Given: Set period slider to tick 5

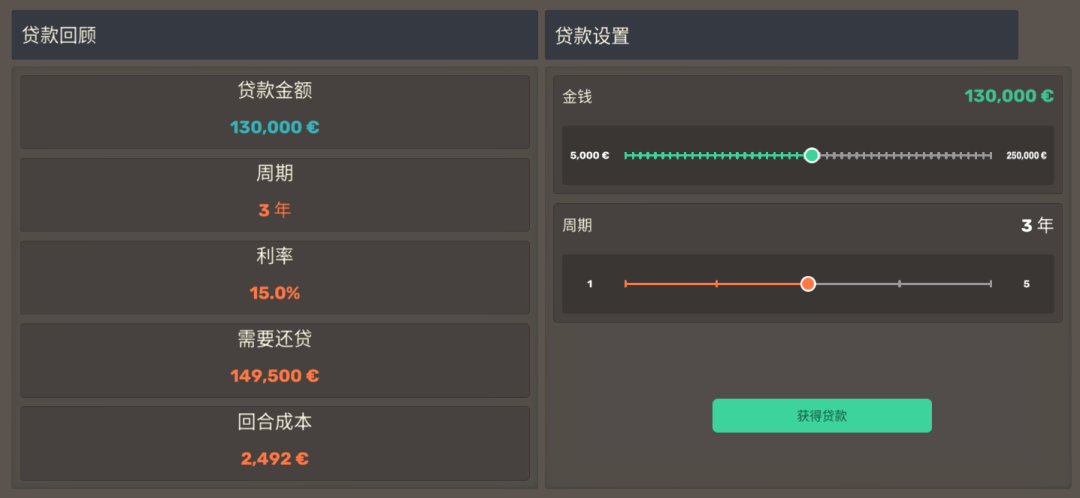Looking at the screenshot, I should 990,284.
